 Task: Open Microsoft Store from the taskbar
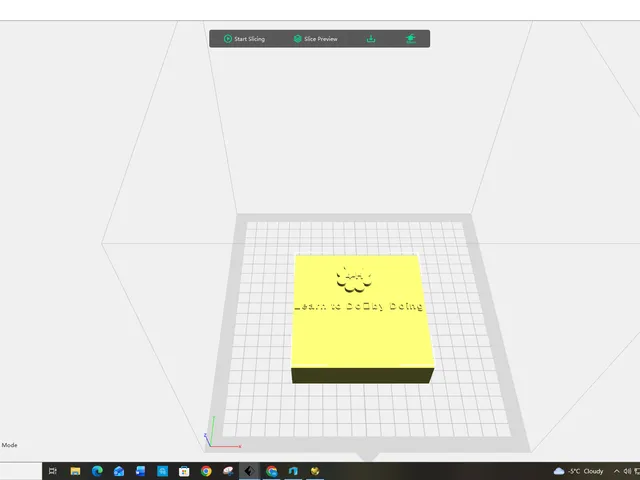[x=184, y=471]
